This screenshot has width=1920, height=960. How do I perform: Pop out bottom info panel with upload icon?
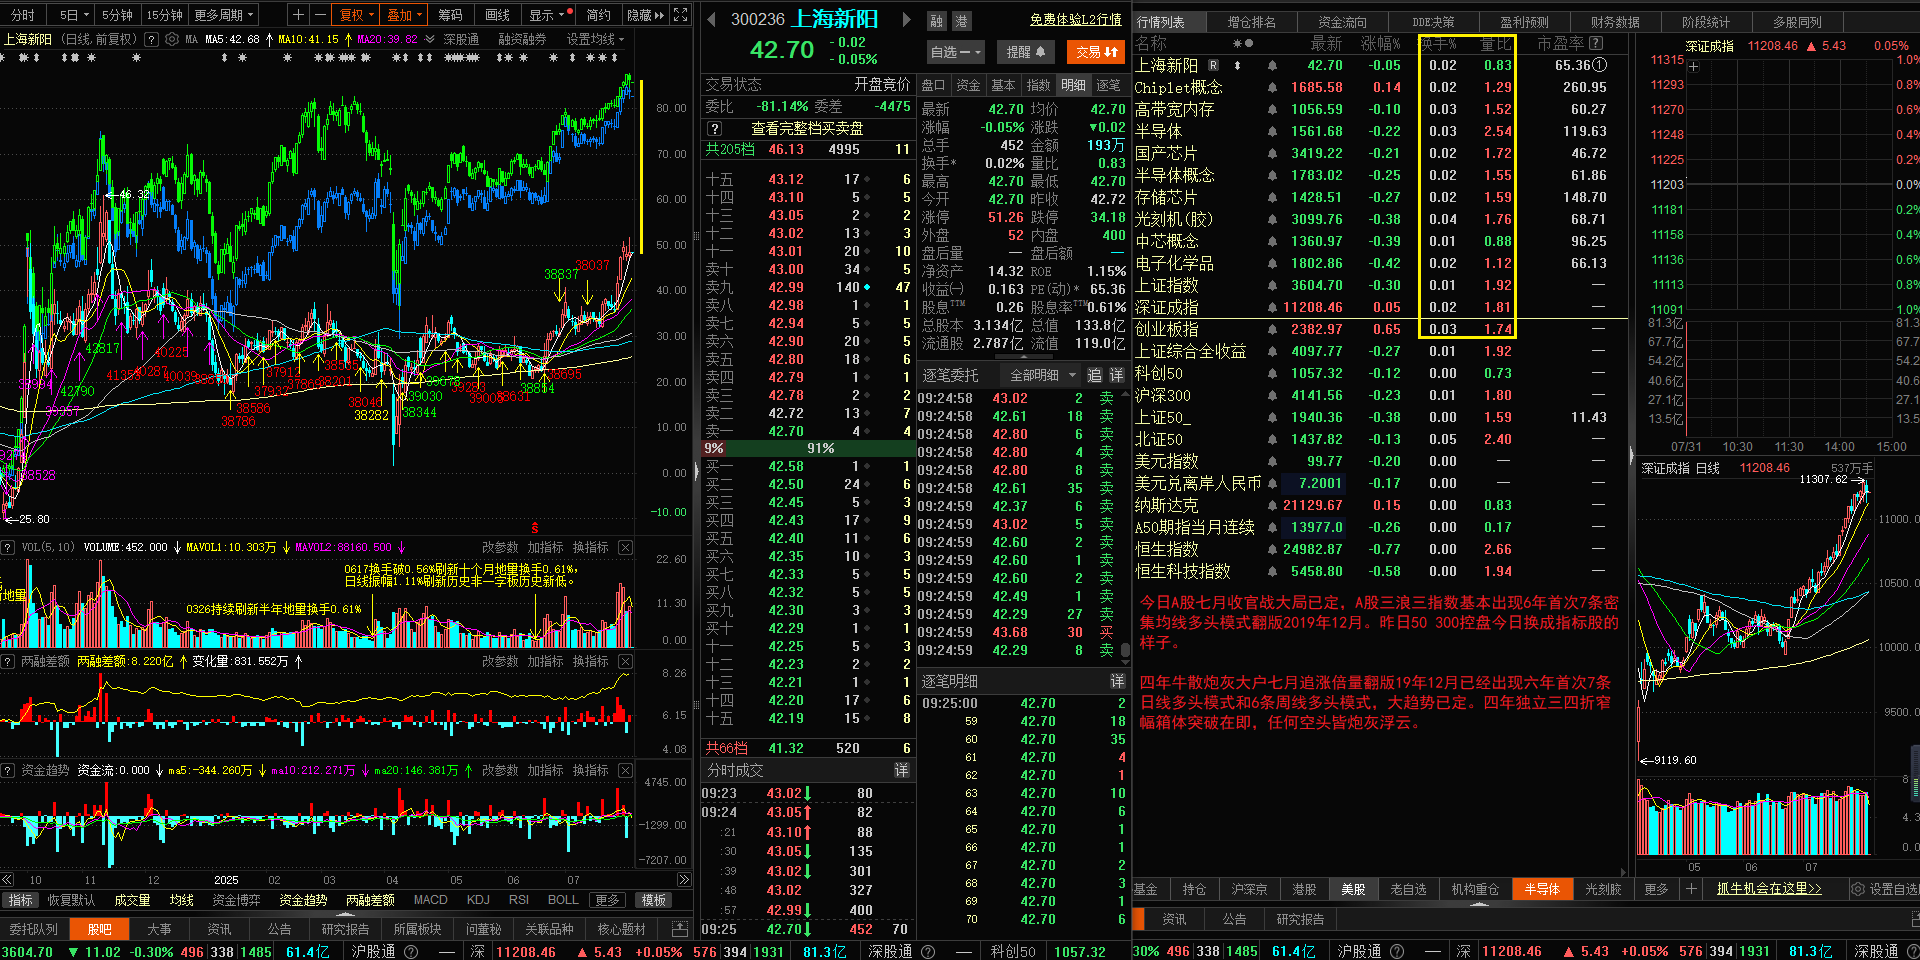(680, 929)
